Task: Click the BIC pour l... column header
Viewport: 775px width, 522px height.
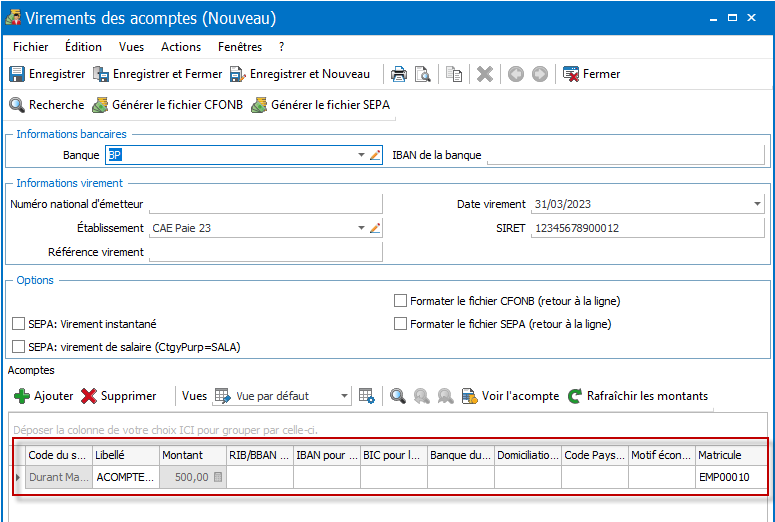Action: (x=394, y=455)
